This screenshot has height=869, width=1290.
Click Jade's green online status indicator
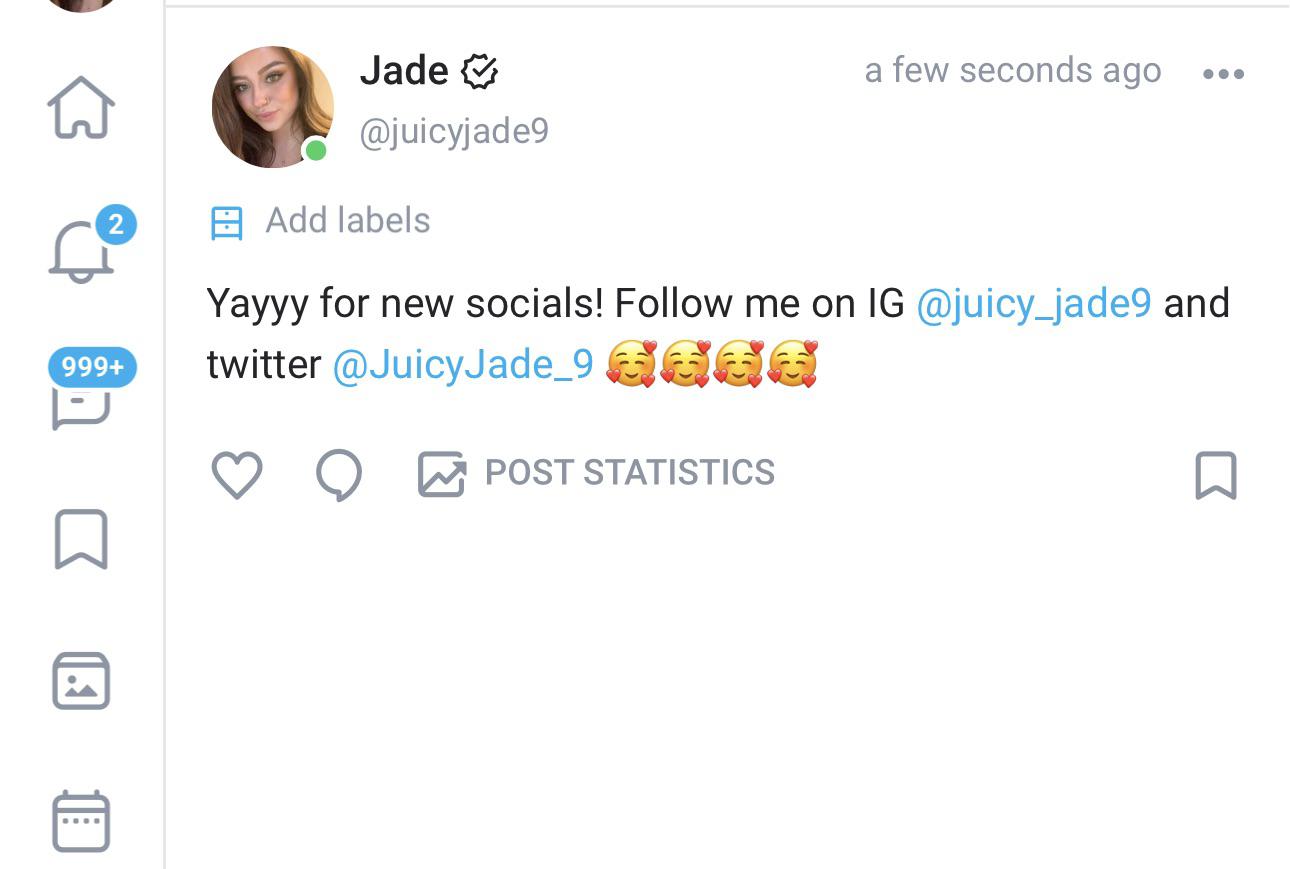315,149
